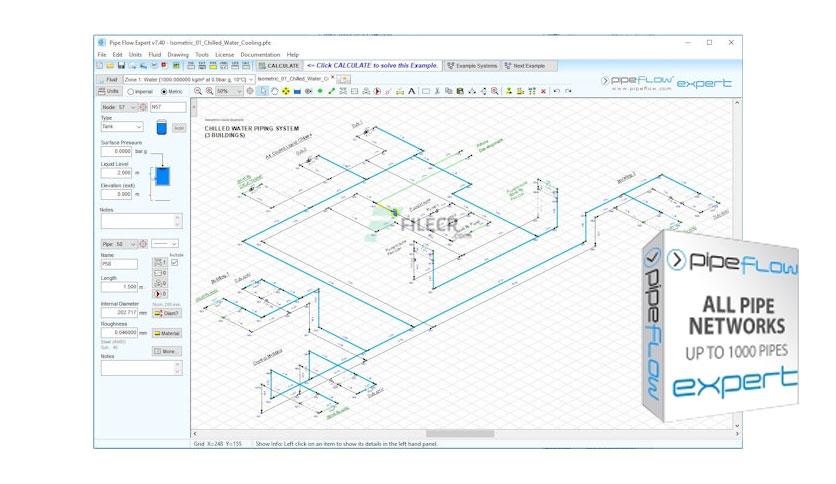The width and height of the screenshot is (836, 484).
Task: Click the Liquid Level input field
Action: pos(116,173)
